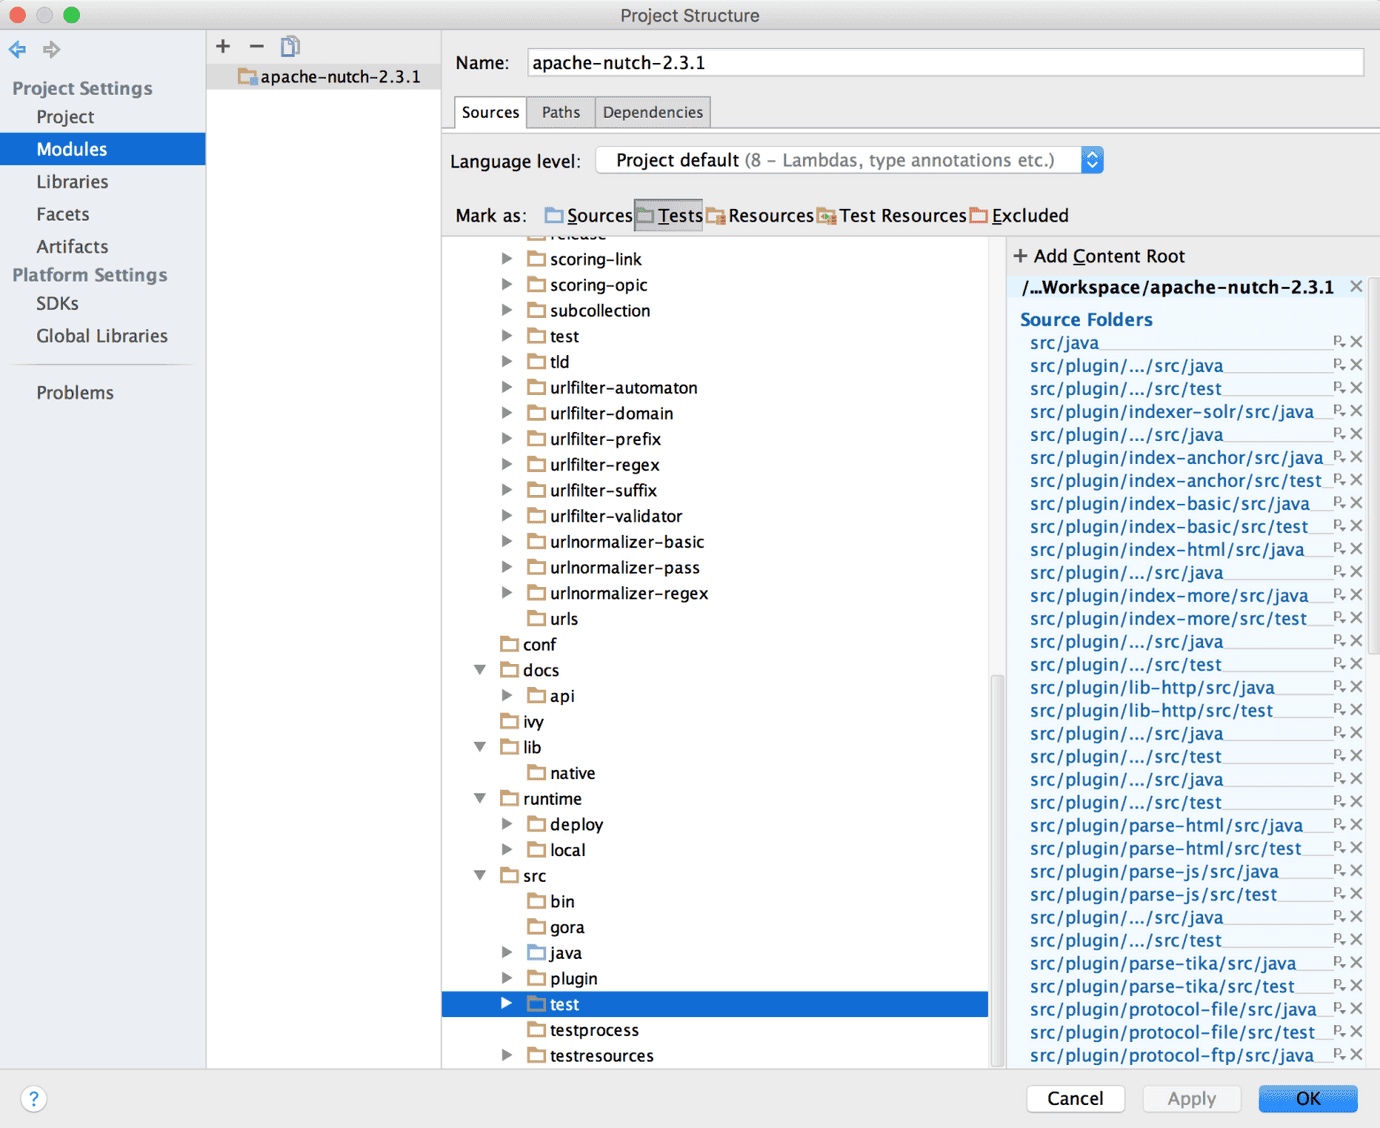Click the OK button

coord(1307,1098)
